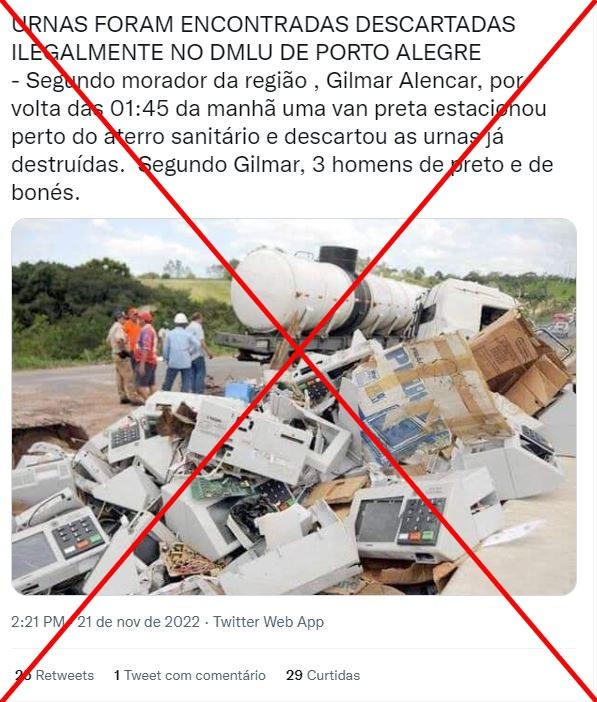Click the headline "URNAS FORAM ENCONTRADAS DESCARTADAS"
597x702 pixels.
click(x=263, y=24)
